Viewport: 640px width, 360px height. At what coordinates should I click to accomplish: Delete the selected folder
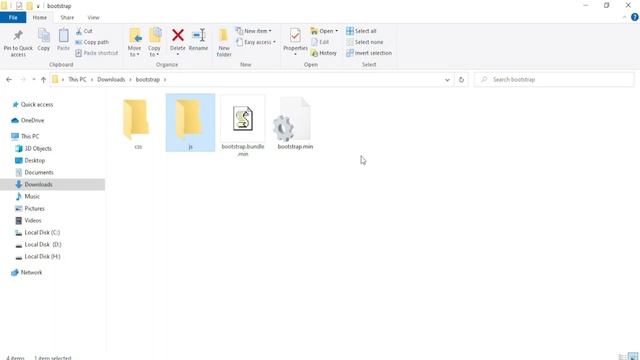pos(178,42)
